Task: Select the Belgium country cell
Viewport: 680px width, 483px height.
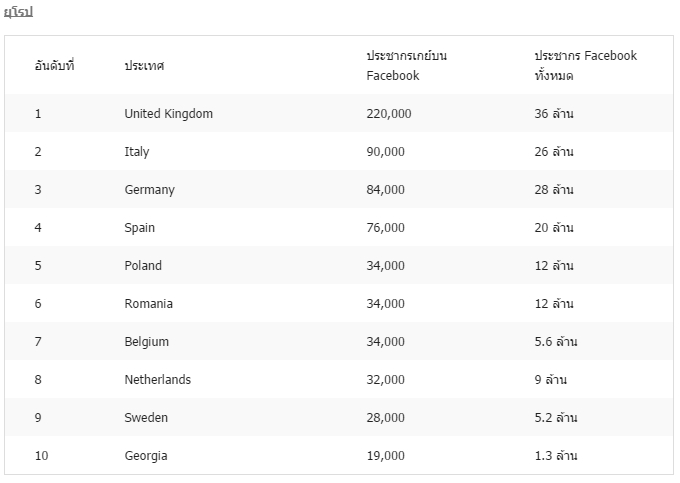Action: [147, 342]
